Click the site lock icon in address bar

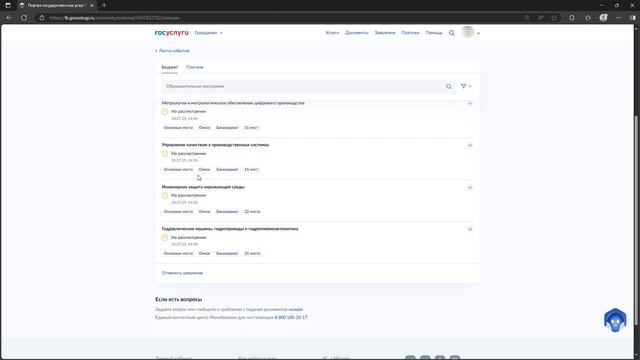42,18
